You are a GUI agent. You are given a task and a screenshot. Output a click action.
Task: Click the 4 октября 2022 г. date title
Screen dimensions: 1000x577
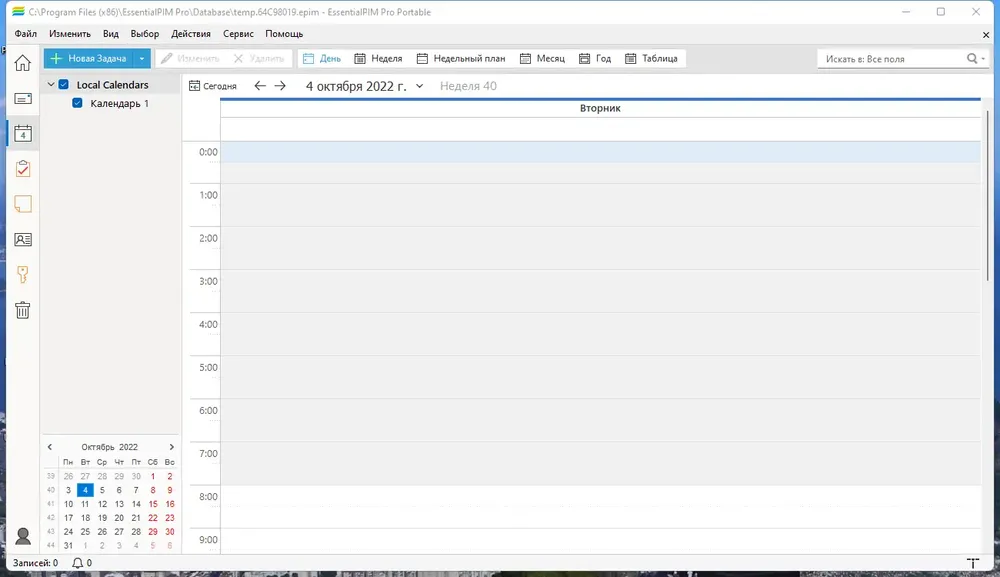click(356, 86)
